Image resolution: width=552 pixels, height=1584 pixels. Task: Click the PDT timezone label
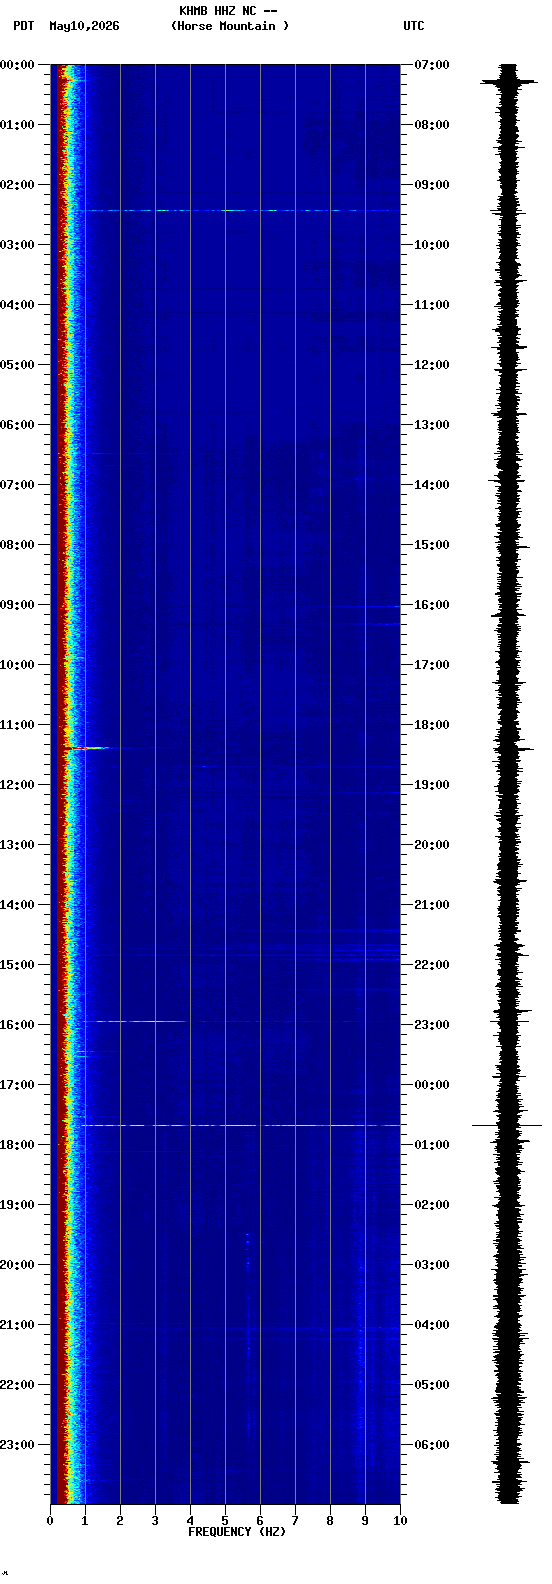[x=24, y=26]
